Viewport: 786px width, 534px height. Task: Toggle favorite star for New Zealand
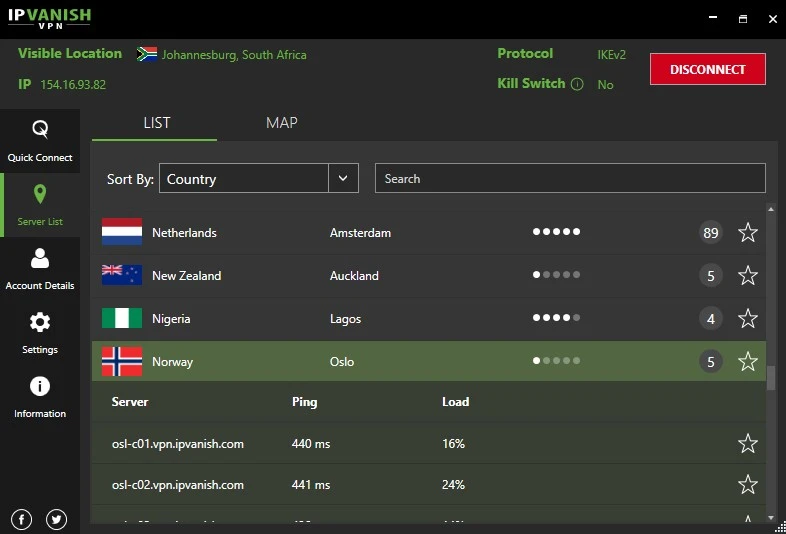point(747,276)
